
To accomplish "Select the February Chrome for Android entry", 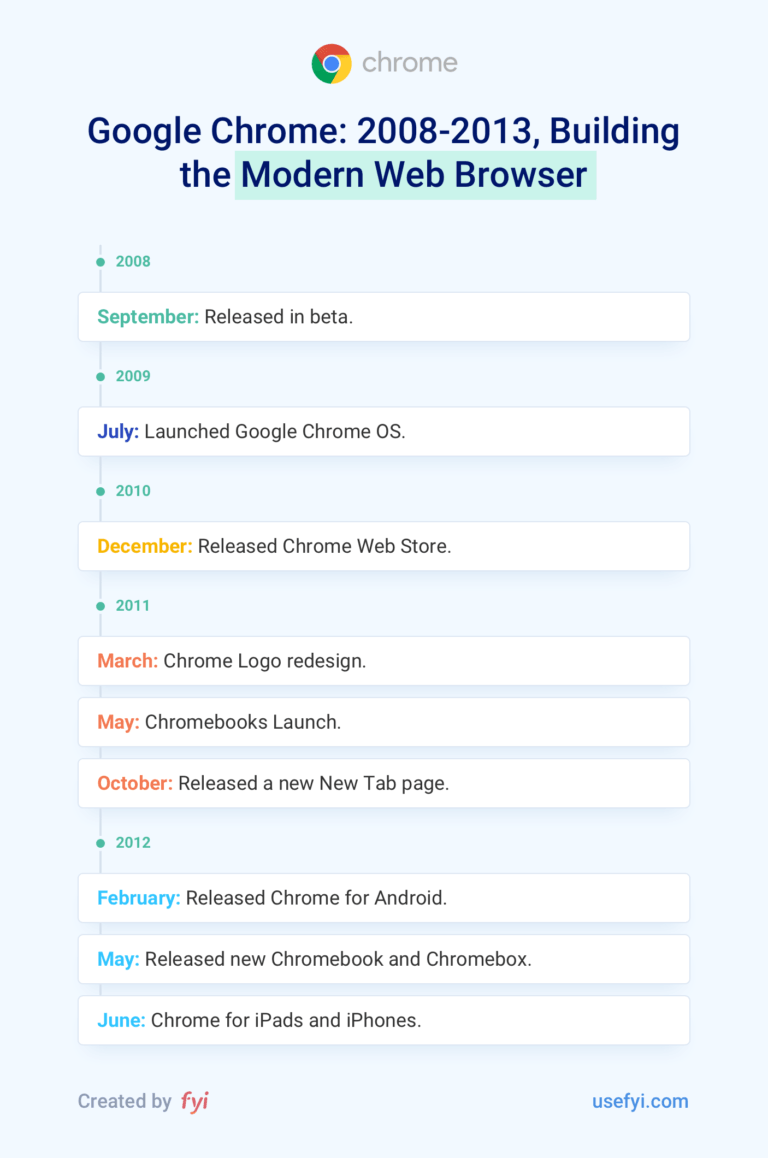I will [x=384, y=898].
